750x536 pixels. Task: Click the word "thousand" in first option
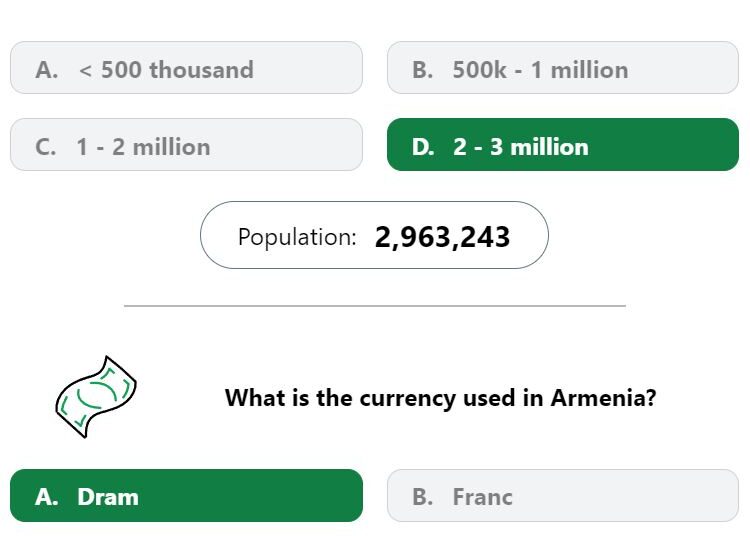(201, 70)
